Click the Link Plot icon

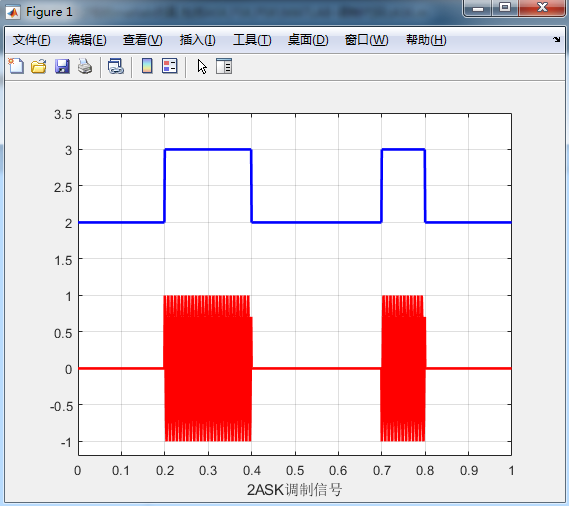tap(116, 66)
